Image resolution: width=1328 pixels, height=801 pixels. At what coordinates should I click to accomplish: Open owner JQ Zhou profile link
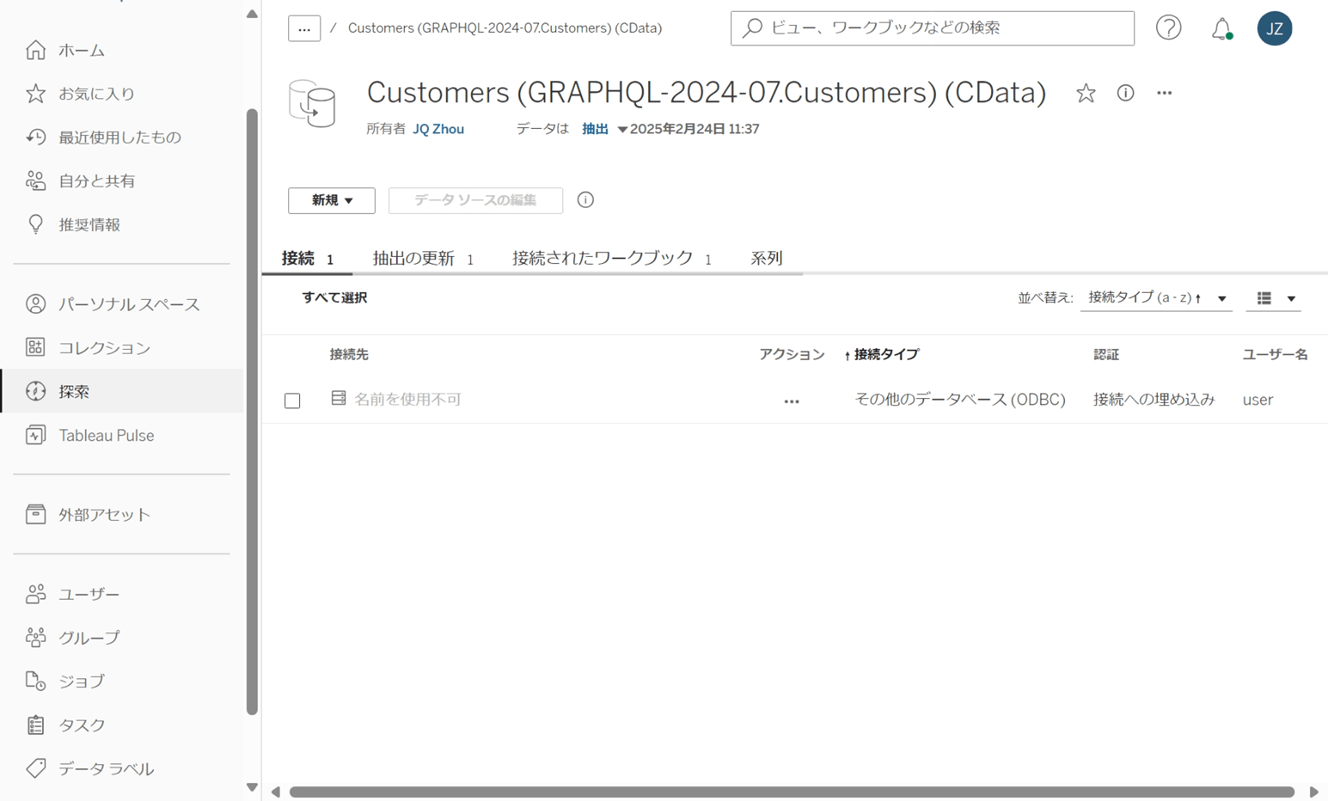coord(438,129)
